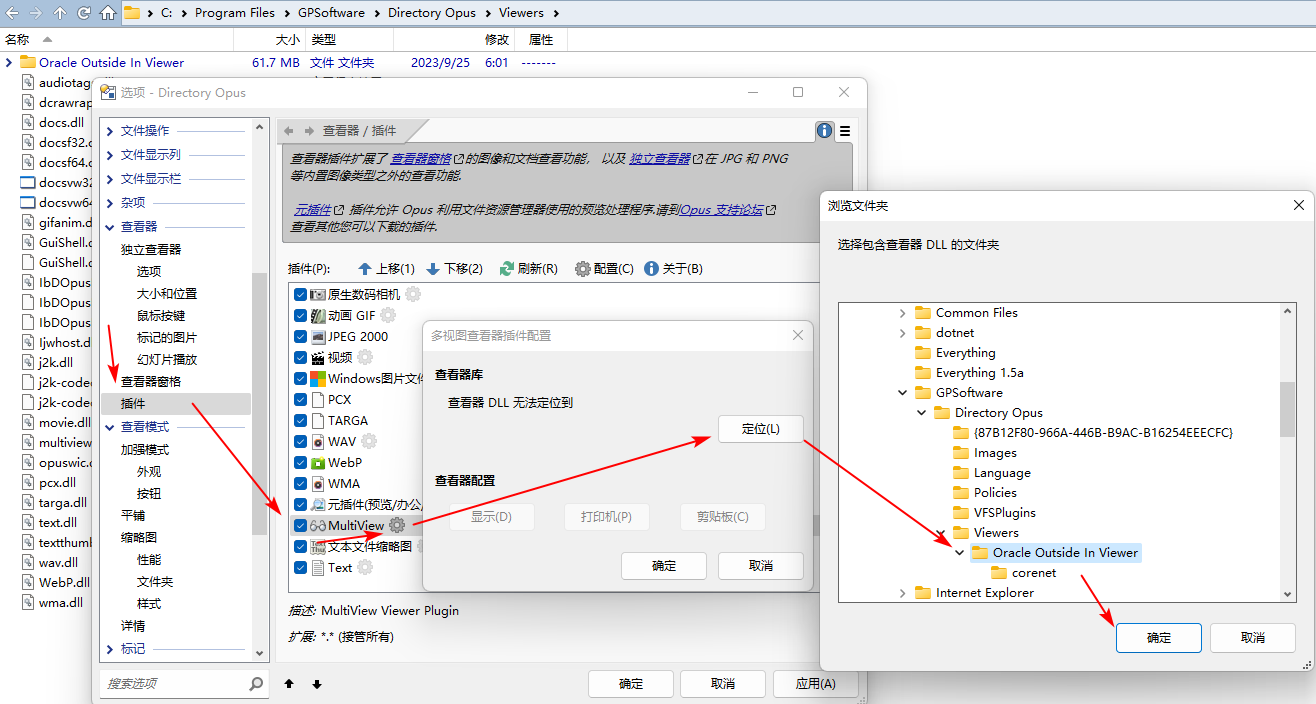
Task: Expand dotnet in browse folder tree
Action: coord(902,333)
